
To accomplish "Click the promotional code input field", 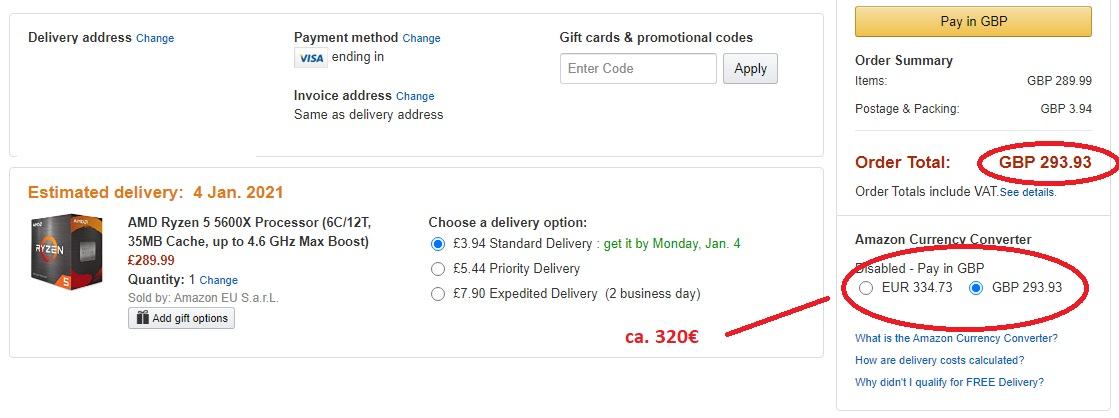I will coord(638,69).
